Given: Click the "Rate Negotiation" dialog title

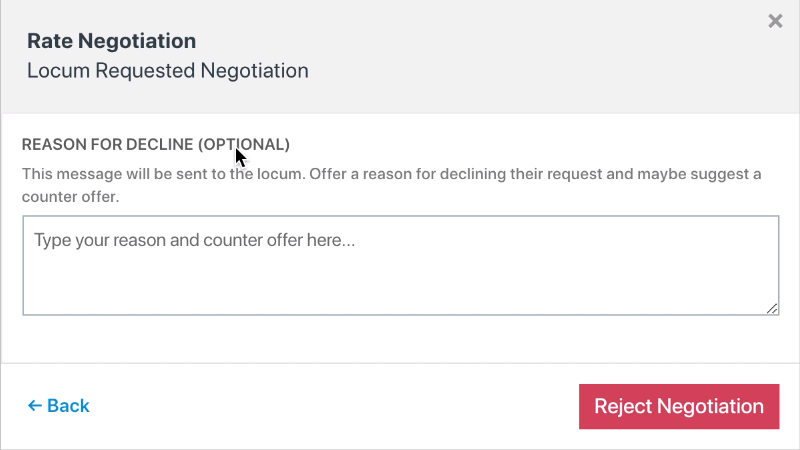Looking at the screenshot, I should tap(111, 41).
